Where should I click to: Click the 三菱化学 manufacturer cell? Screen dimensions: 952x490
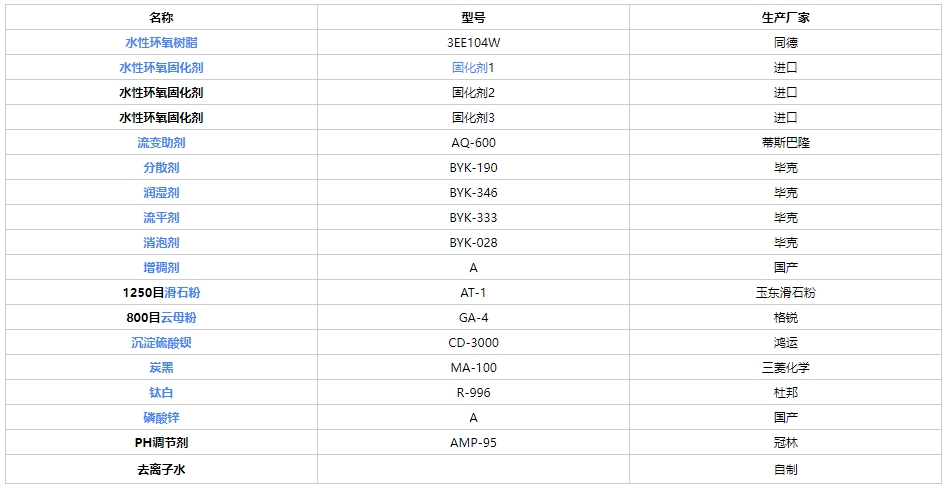click(786, 367)
